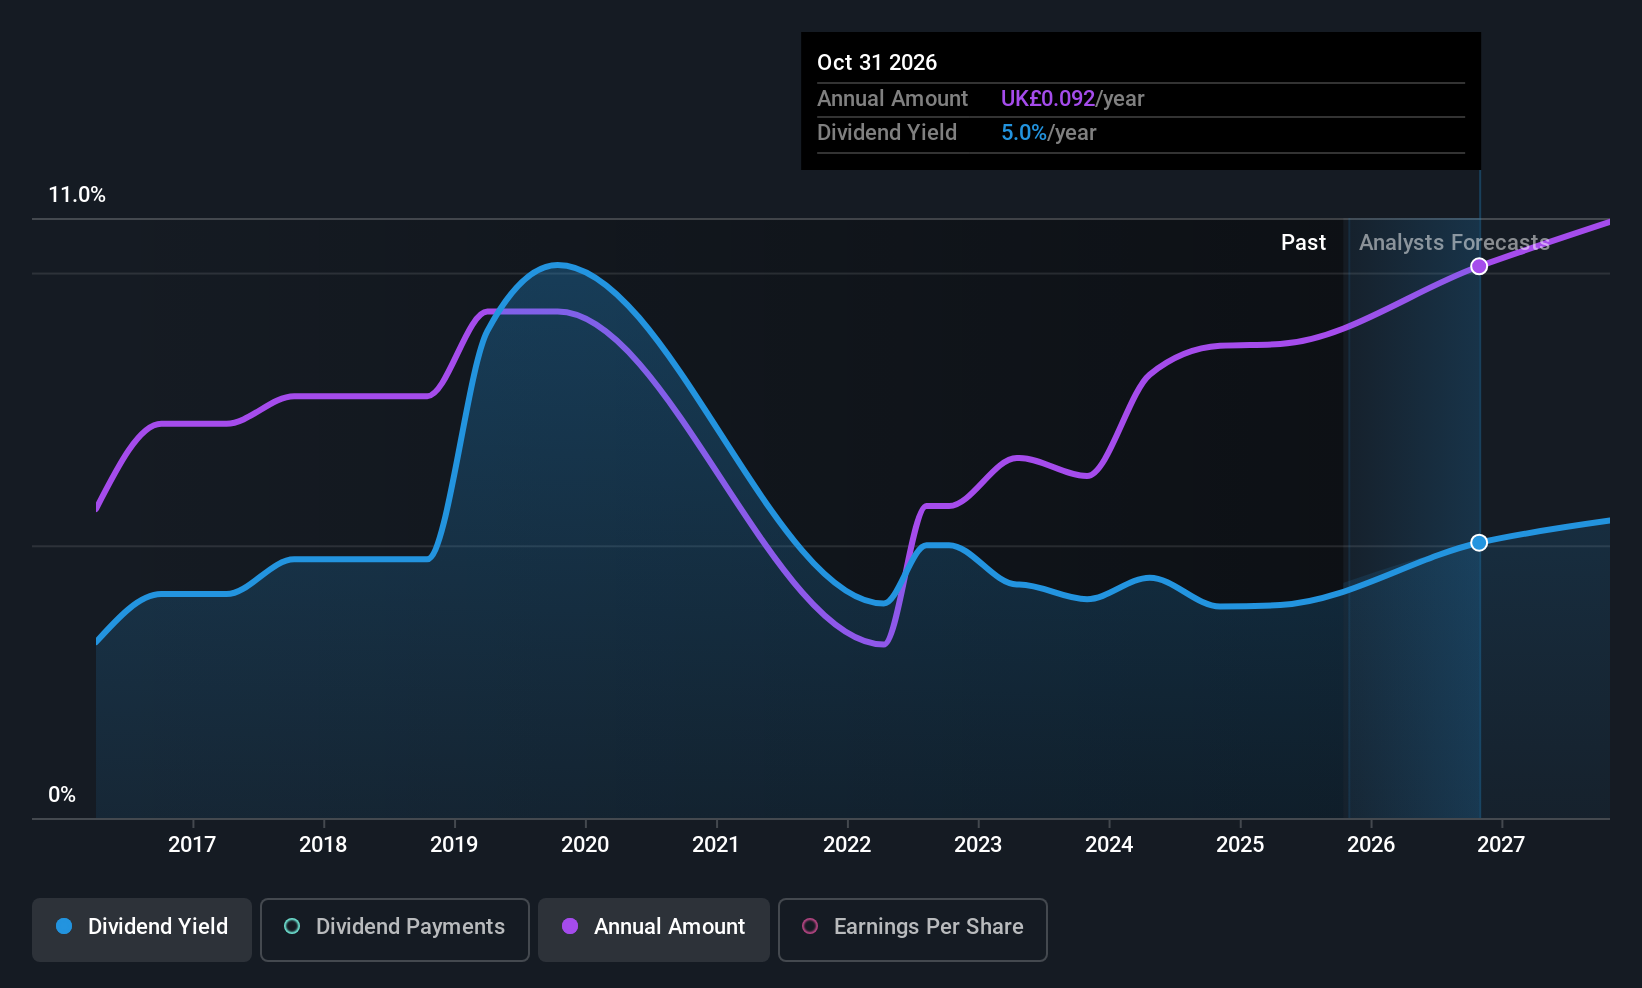Image resolution: width=1642 pixels, height=988 pixels.
Task: Click the Analysts Forecasts label
Action: tap(1454, 242)
